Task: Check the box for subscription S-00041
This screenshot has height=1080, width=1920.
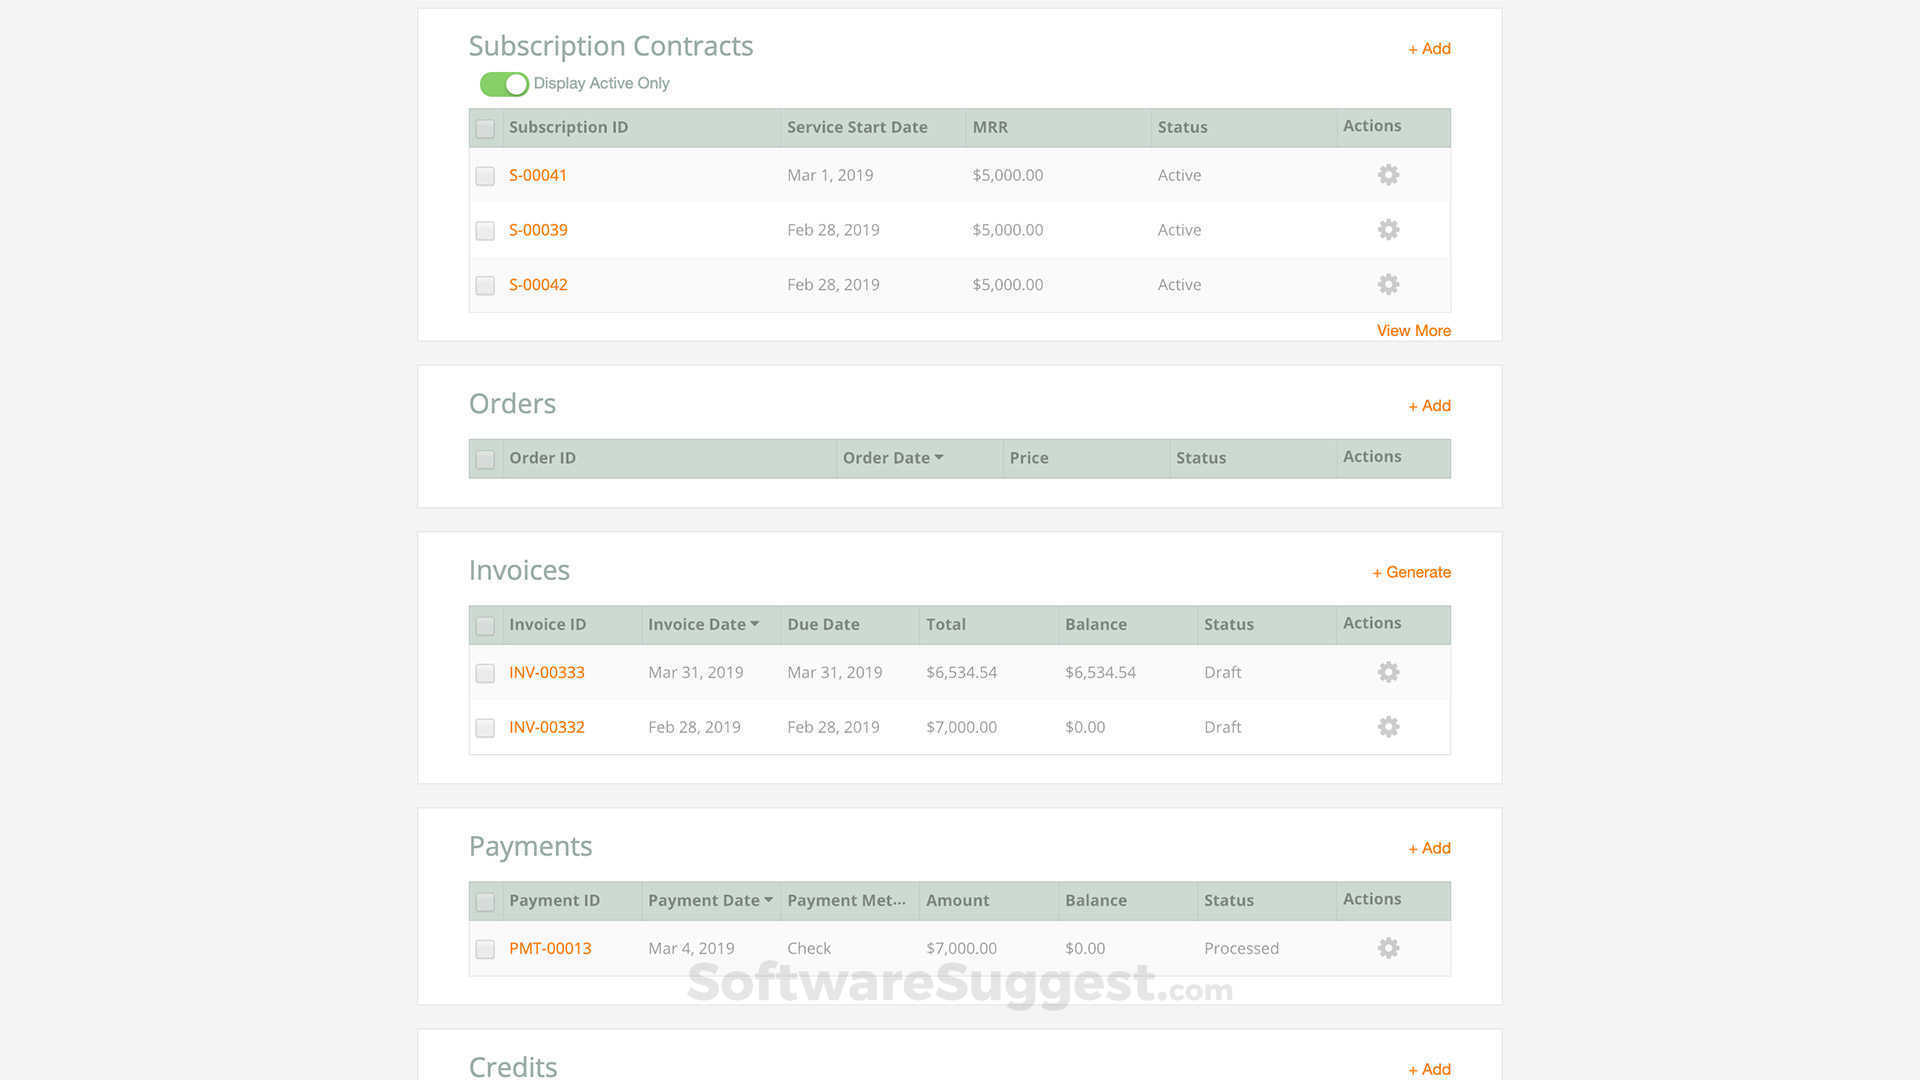Action: click(x=485, y=176)
